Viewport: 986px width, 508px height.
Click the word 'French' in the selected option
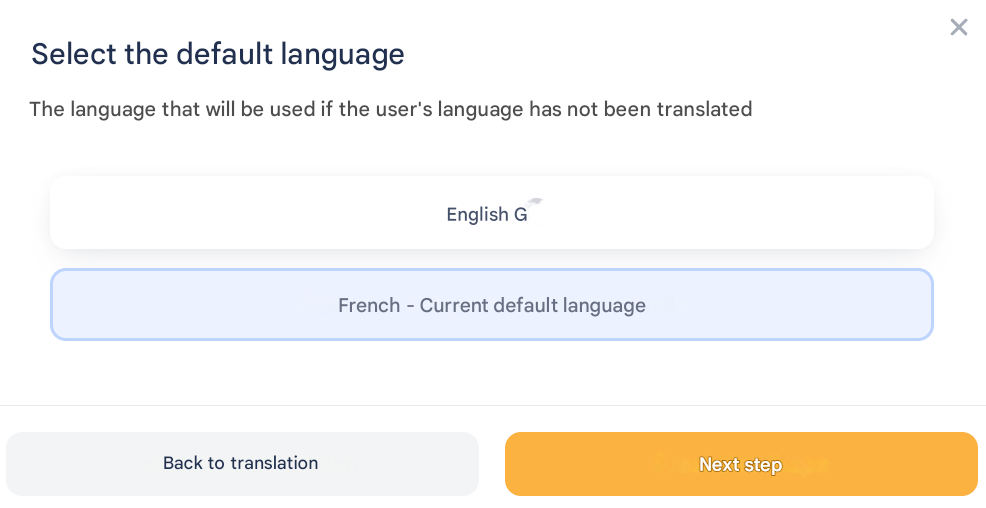point(369,306)
